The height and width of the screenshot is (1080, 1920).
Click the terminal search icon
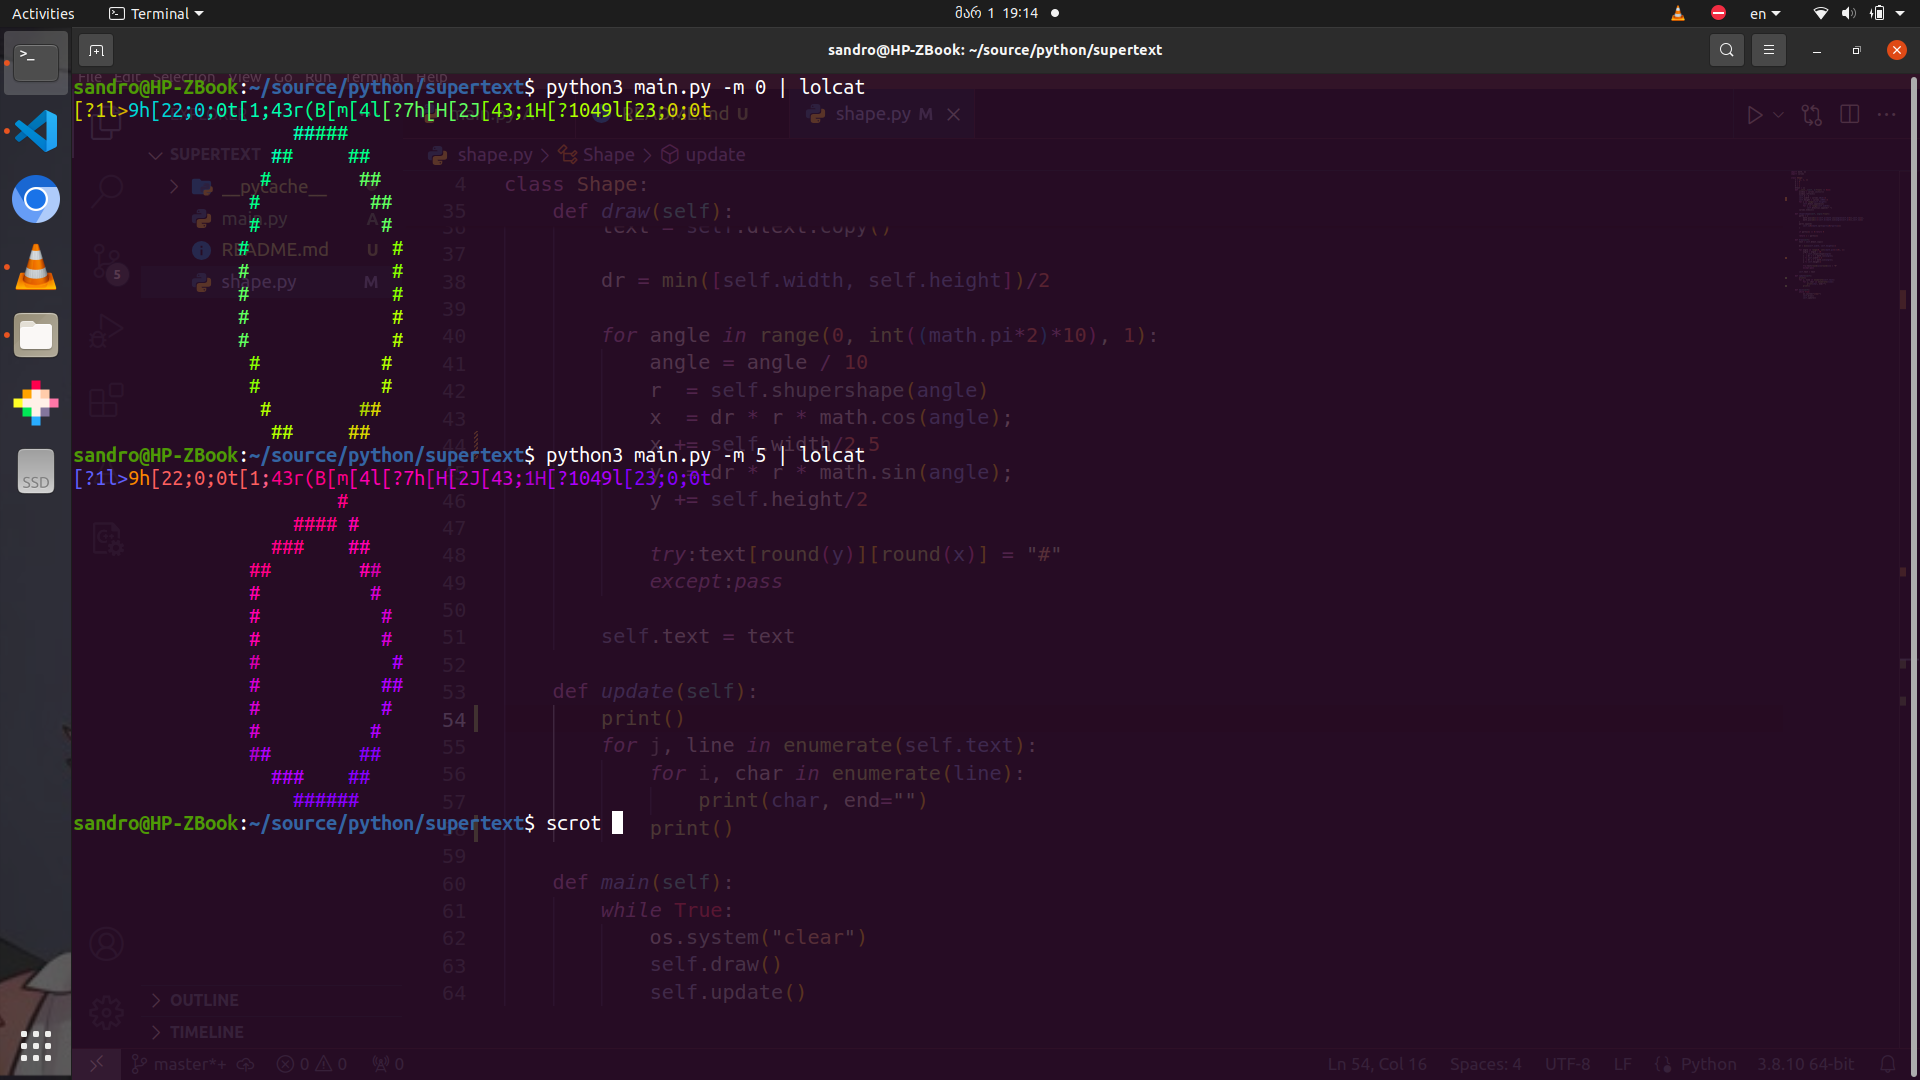pyautogui.click(x=1726, y=50)
